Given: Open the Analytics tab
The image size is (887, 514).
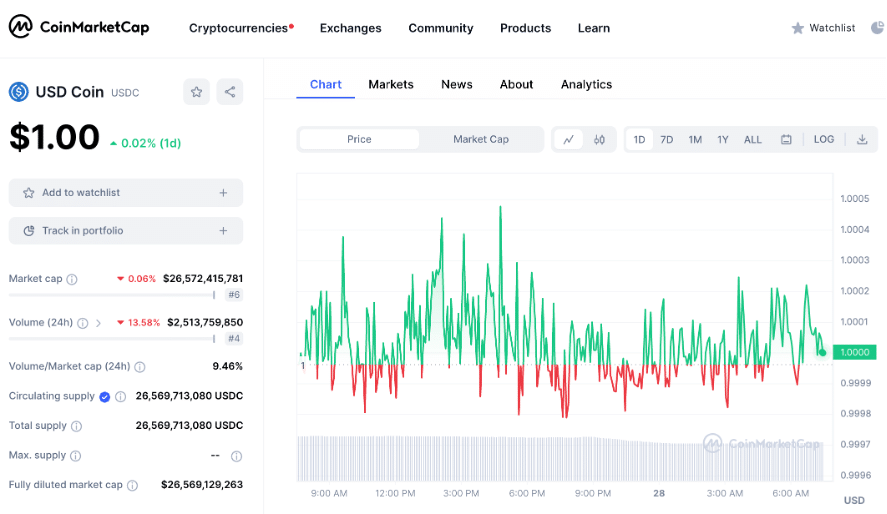Looking at the screenshot, I should point(586,85).
